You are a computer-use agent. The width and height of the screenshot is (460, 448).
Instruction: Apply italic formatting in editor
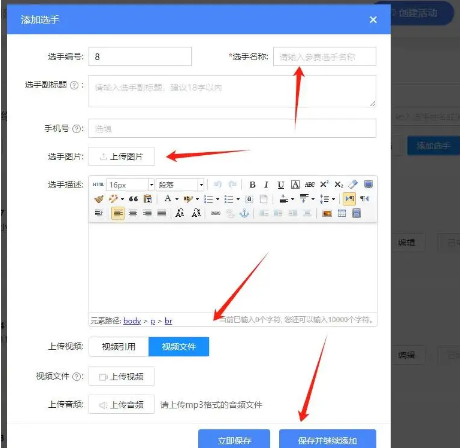pyautogui.click(x=266, y=184)
